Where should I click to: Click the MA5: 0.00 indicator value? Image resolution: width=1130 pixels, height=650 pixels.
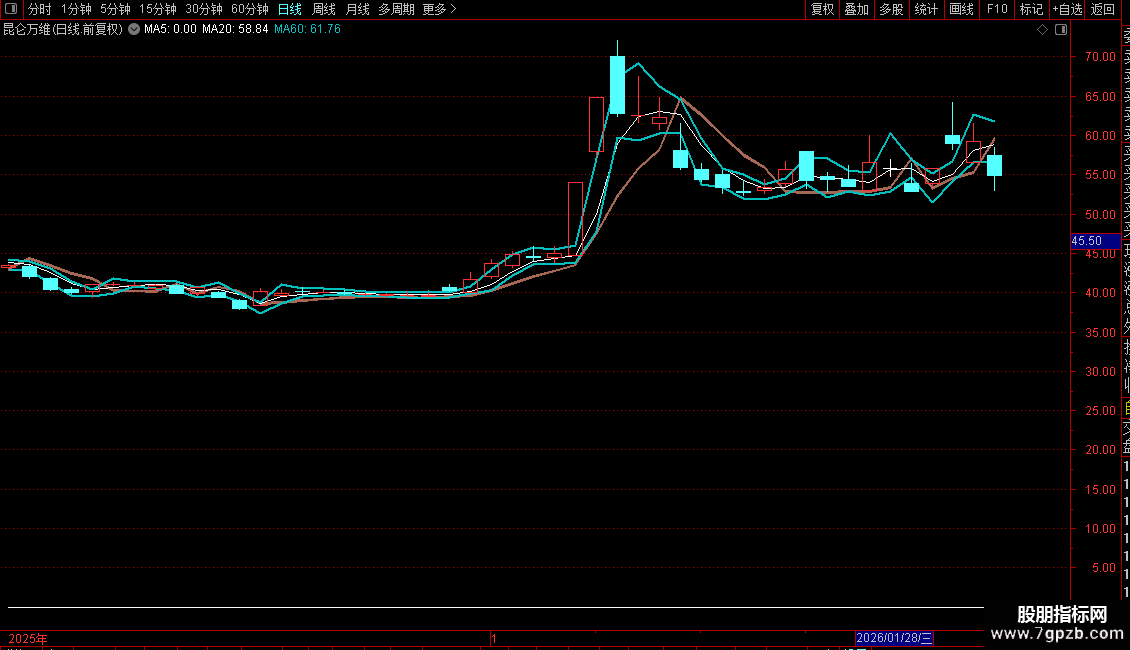tap(170, 29)
